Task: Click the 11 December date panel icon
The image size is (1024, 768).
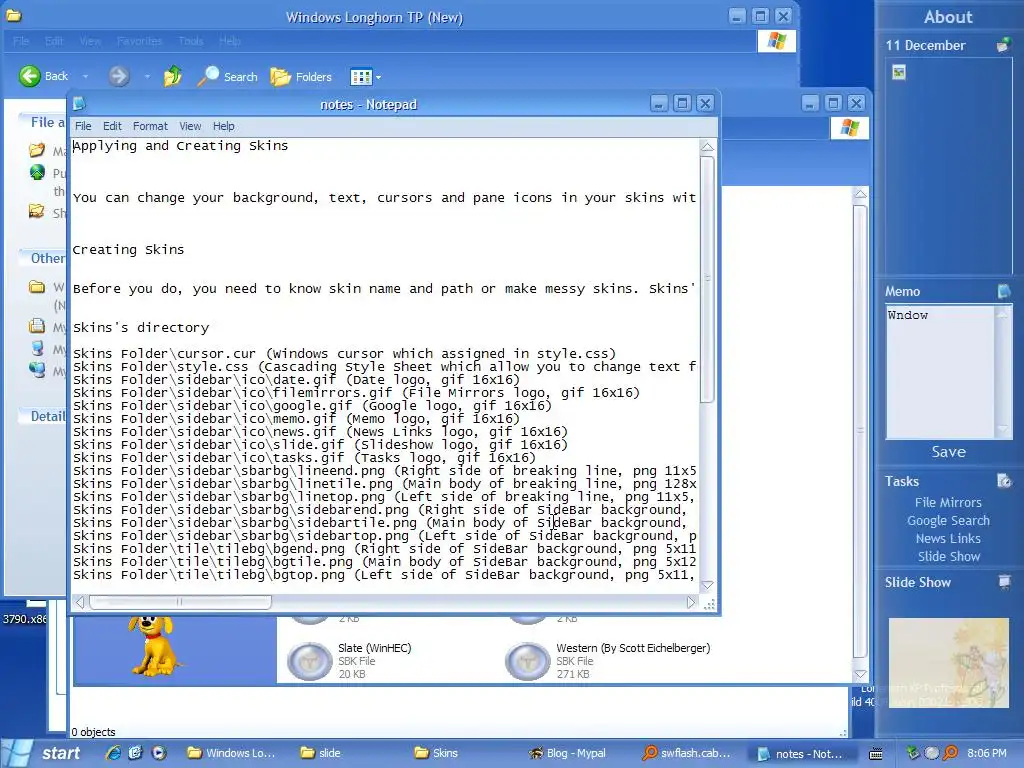Action: point(1003,45)
